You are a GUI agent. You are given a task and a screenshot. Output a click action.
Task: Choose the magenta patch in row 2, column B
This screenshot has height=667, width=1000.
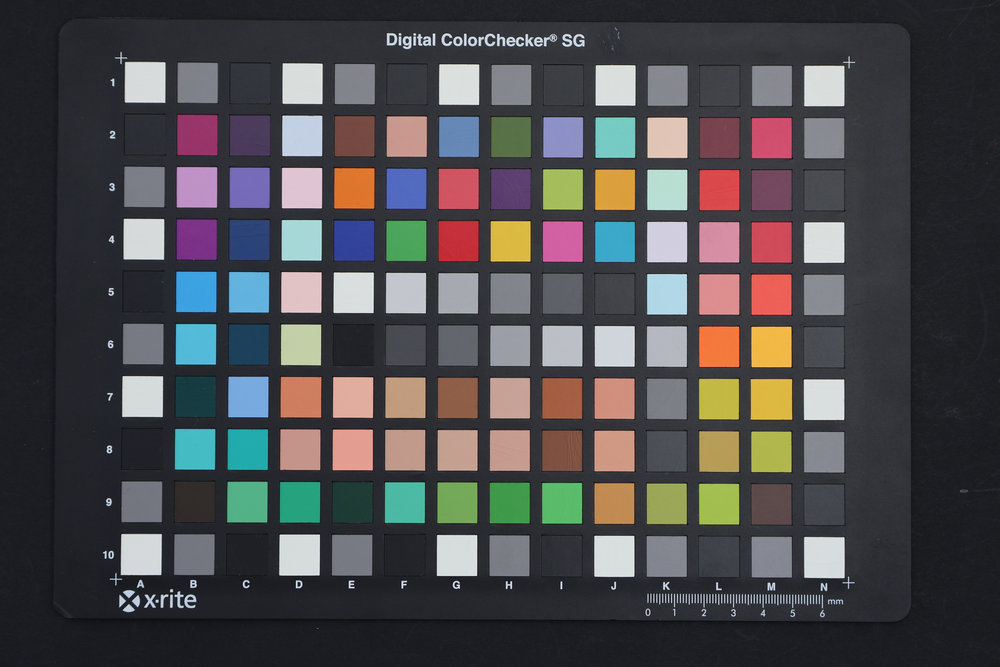click(197, 135)
